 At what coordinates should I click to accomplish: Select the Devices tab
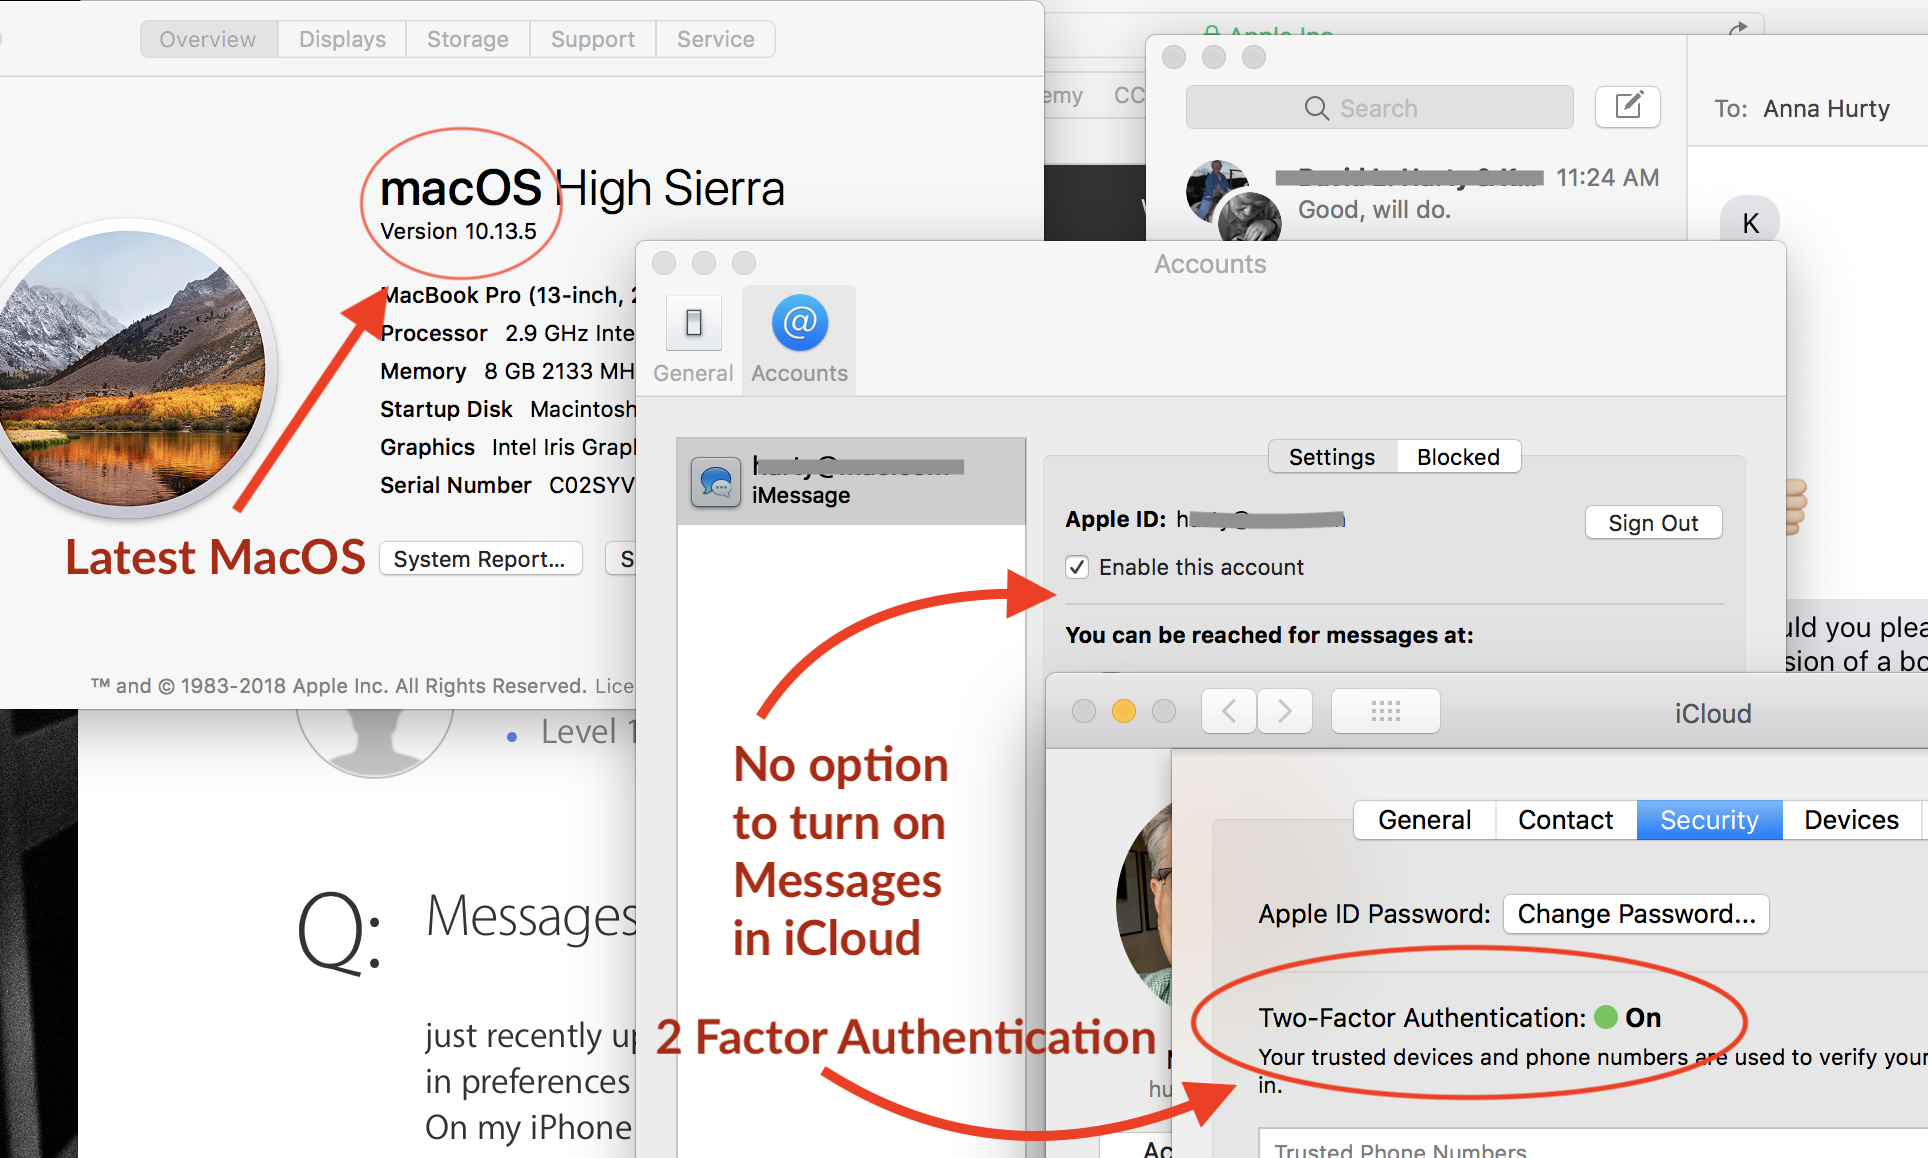pyautogui.click(x=1850, y=820)
